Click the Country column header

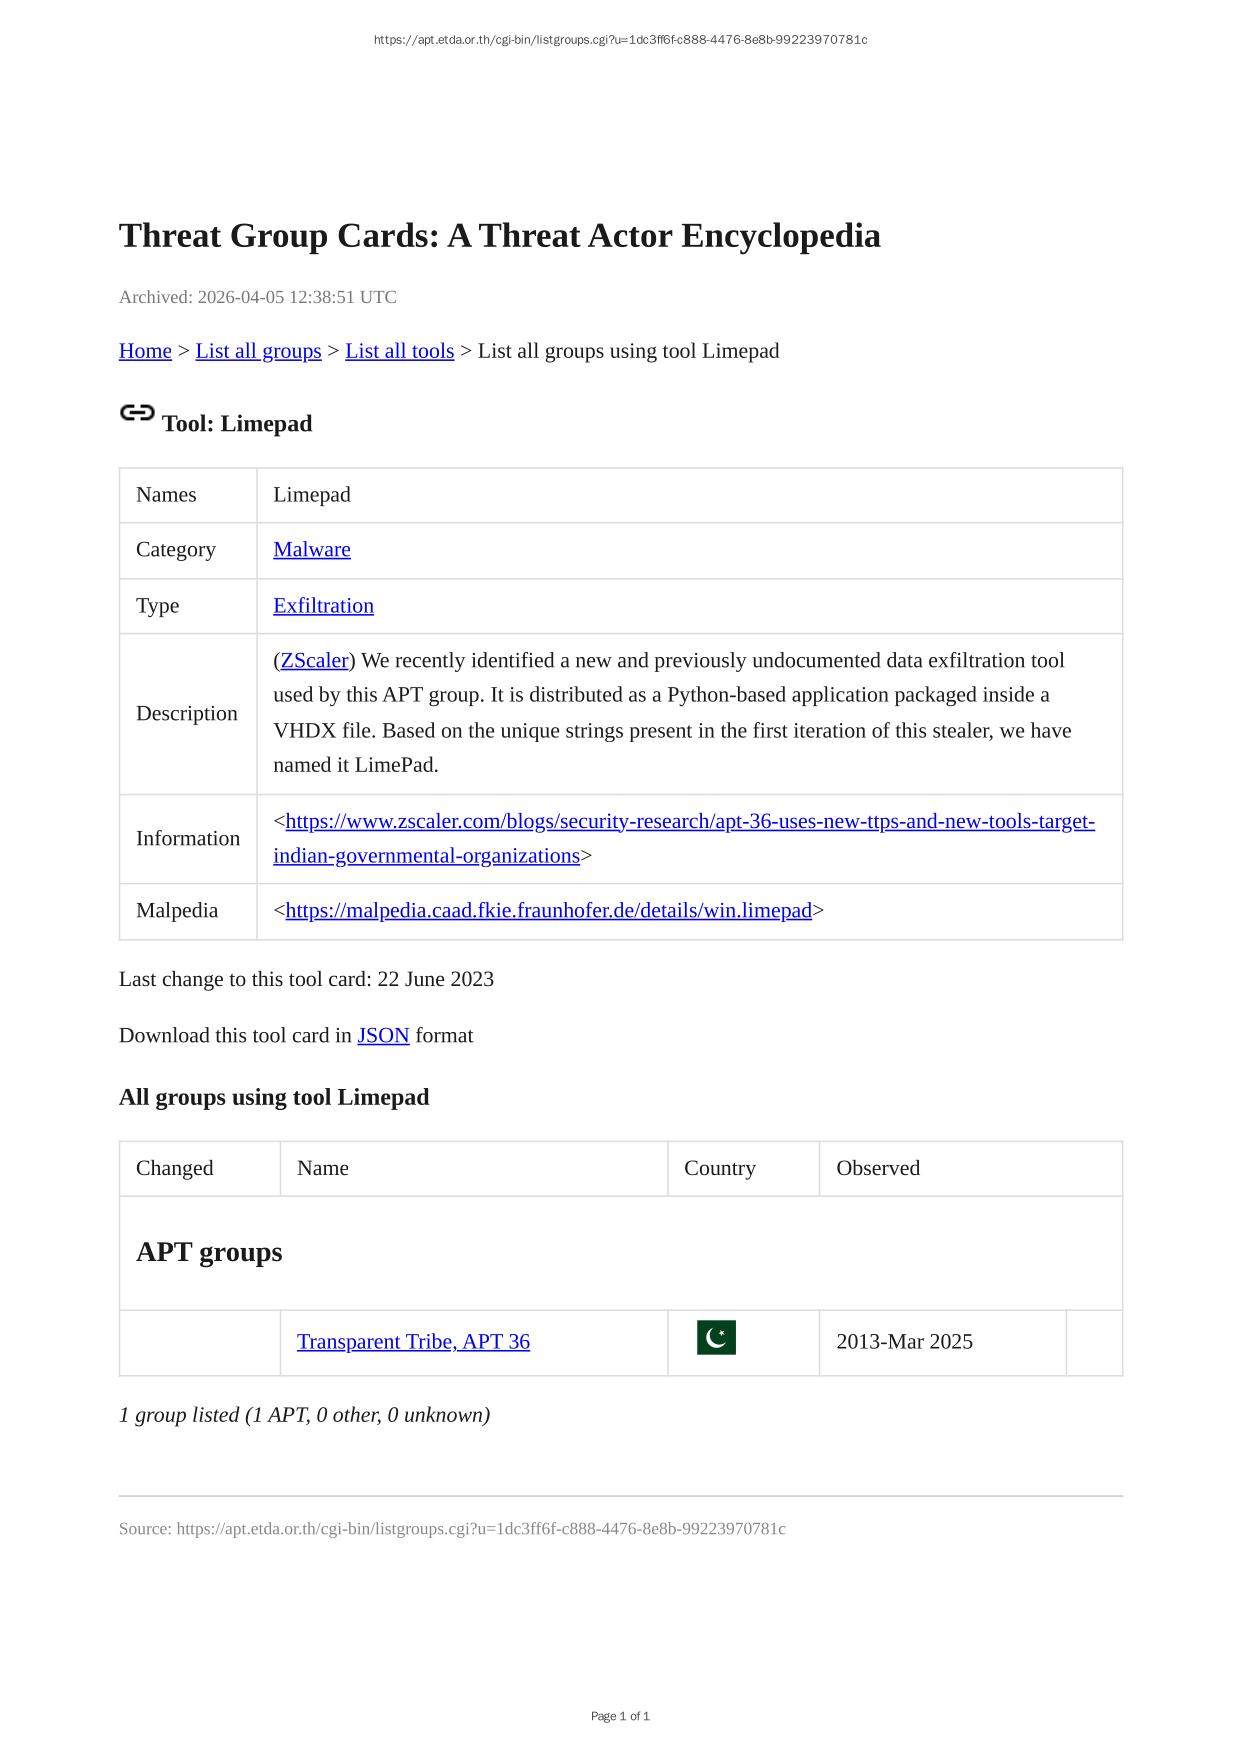click(720, 1168)
